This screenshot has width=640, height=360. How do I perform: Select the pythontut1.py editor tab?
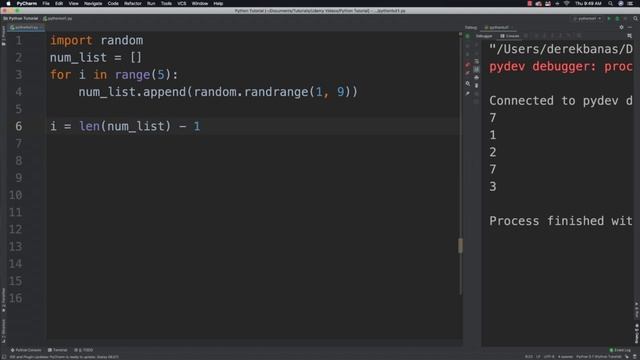(x=25, y=27)
